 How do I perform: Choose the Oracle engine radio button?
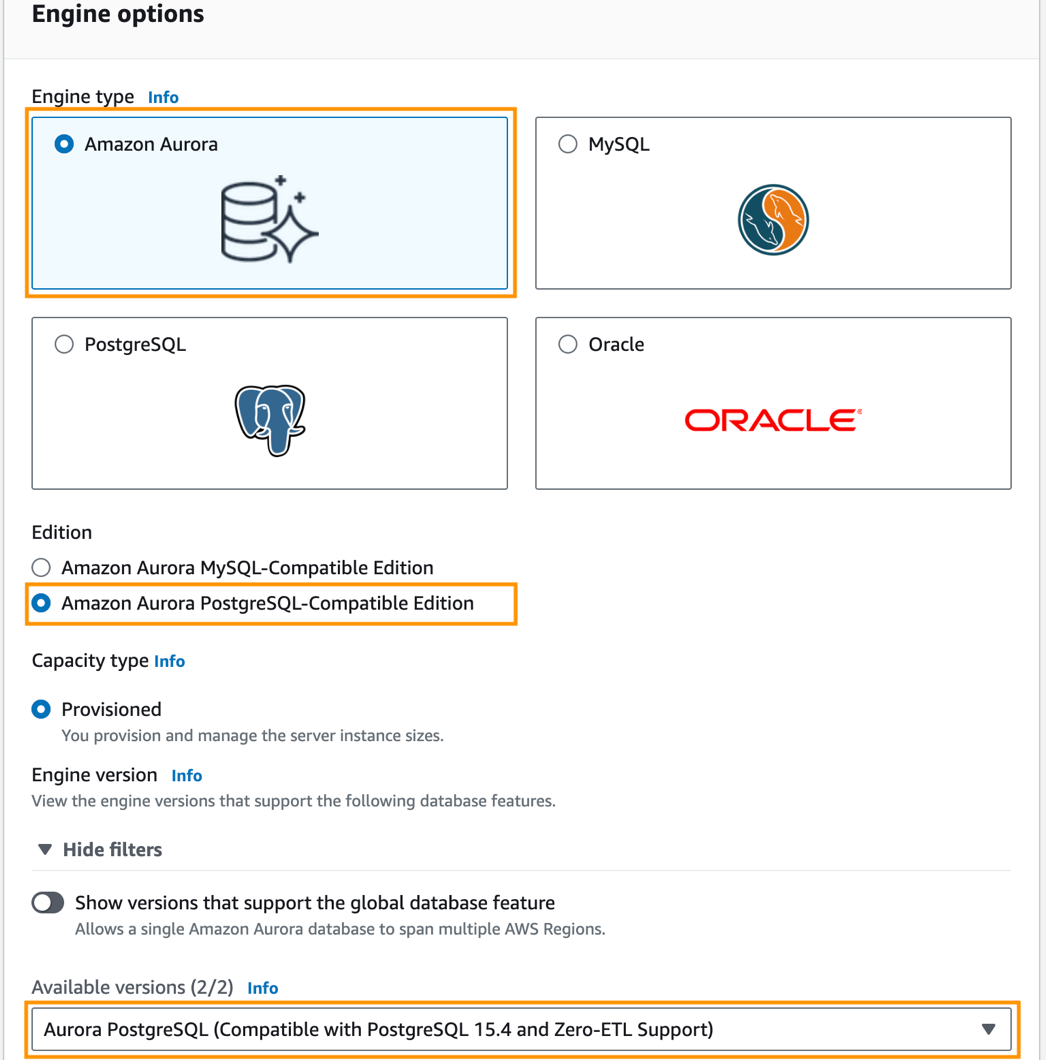coord(568,344)
